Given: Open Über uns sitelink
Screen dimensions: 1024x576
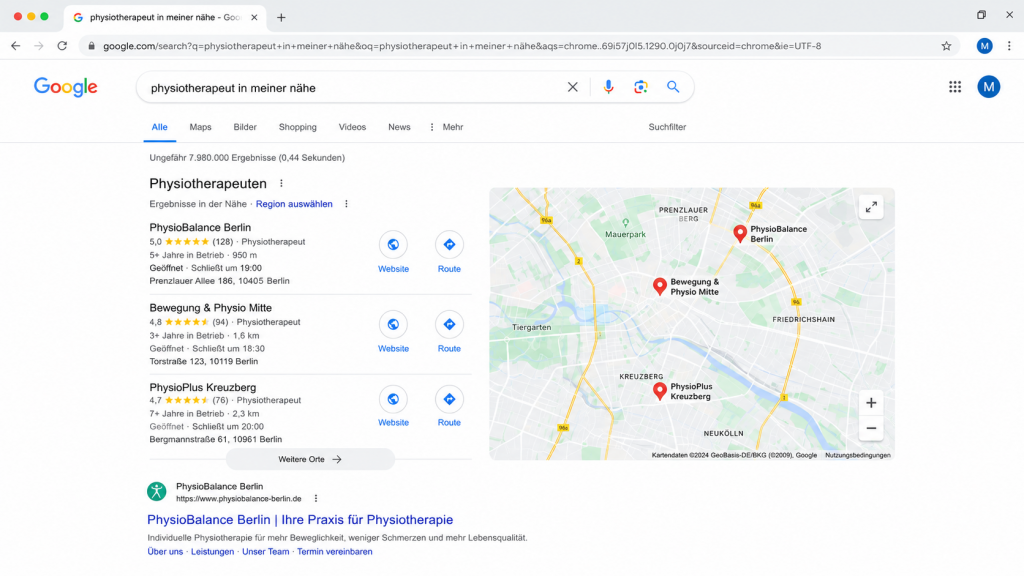Looking at the screenshot, I should pos(165,551).
